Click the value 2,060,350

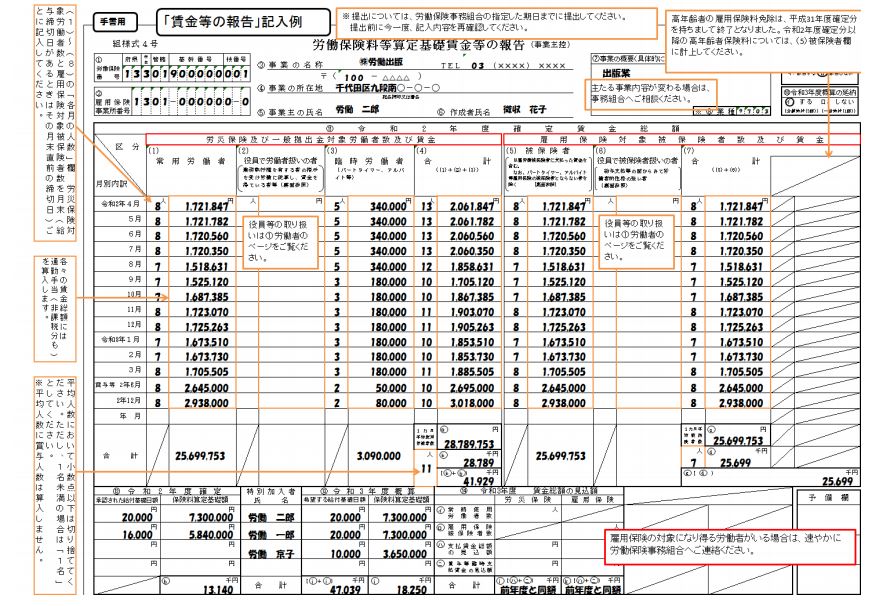[x=472, y=251]
